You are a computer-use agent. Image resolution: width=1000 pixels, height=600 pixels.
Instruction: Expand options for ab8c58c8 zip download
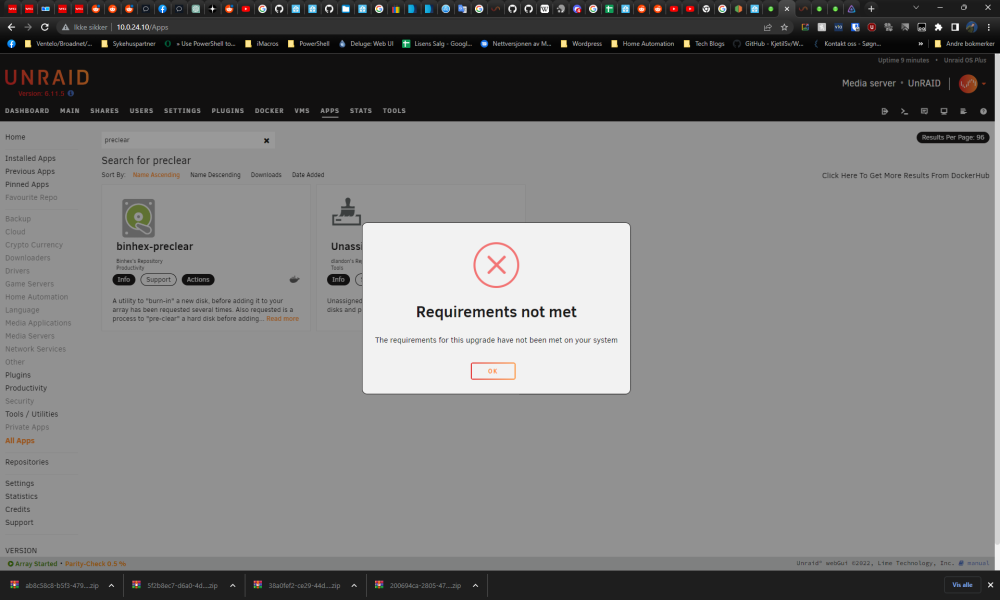(111, 585)
